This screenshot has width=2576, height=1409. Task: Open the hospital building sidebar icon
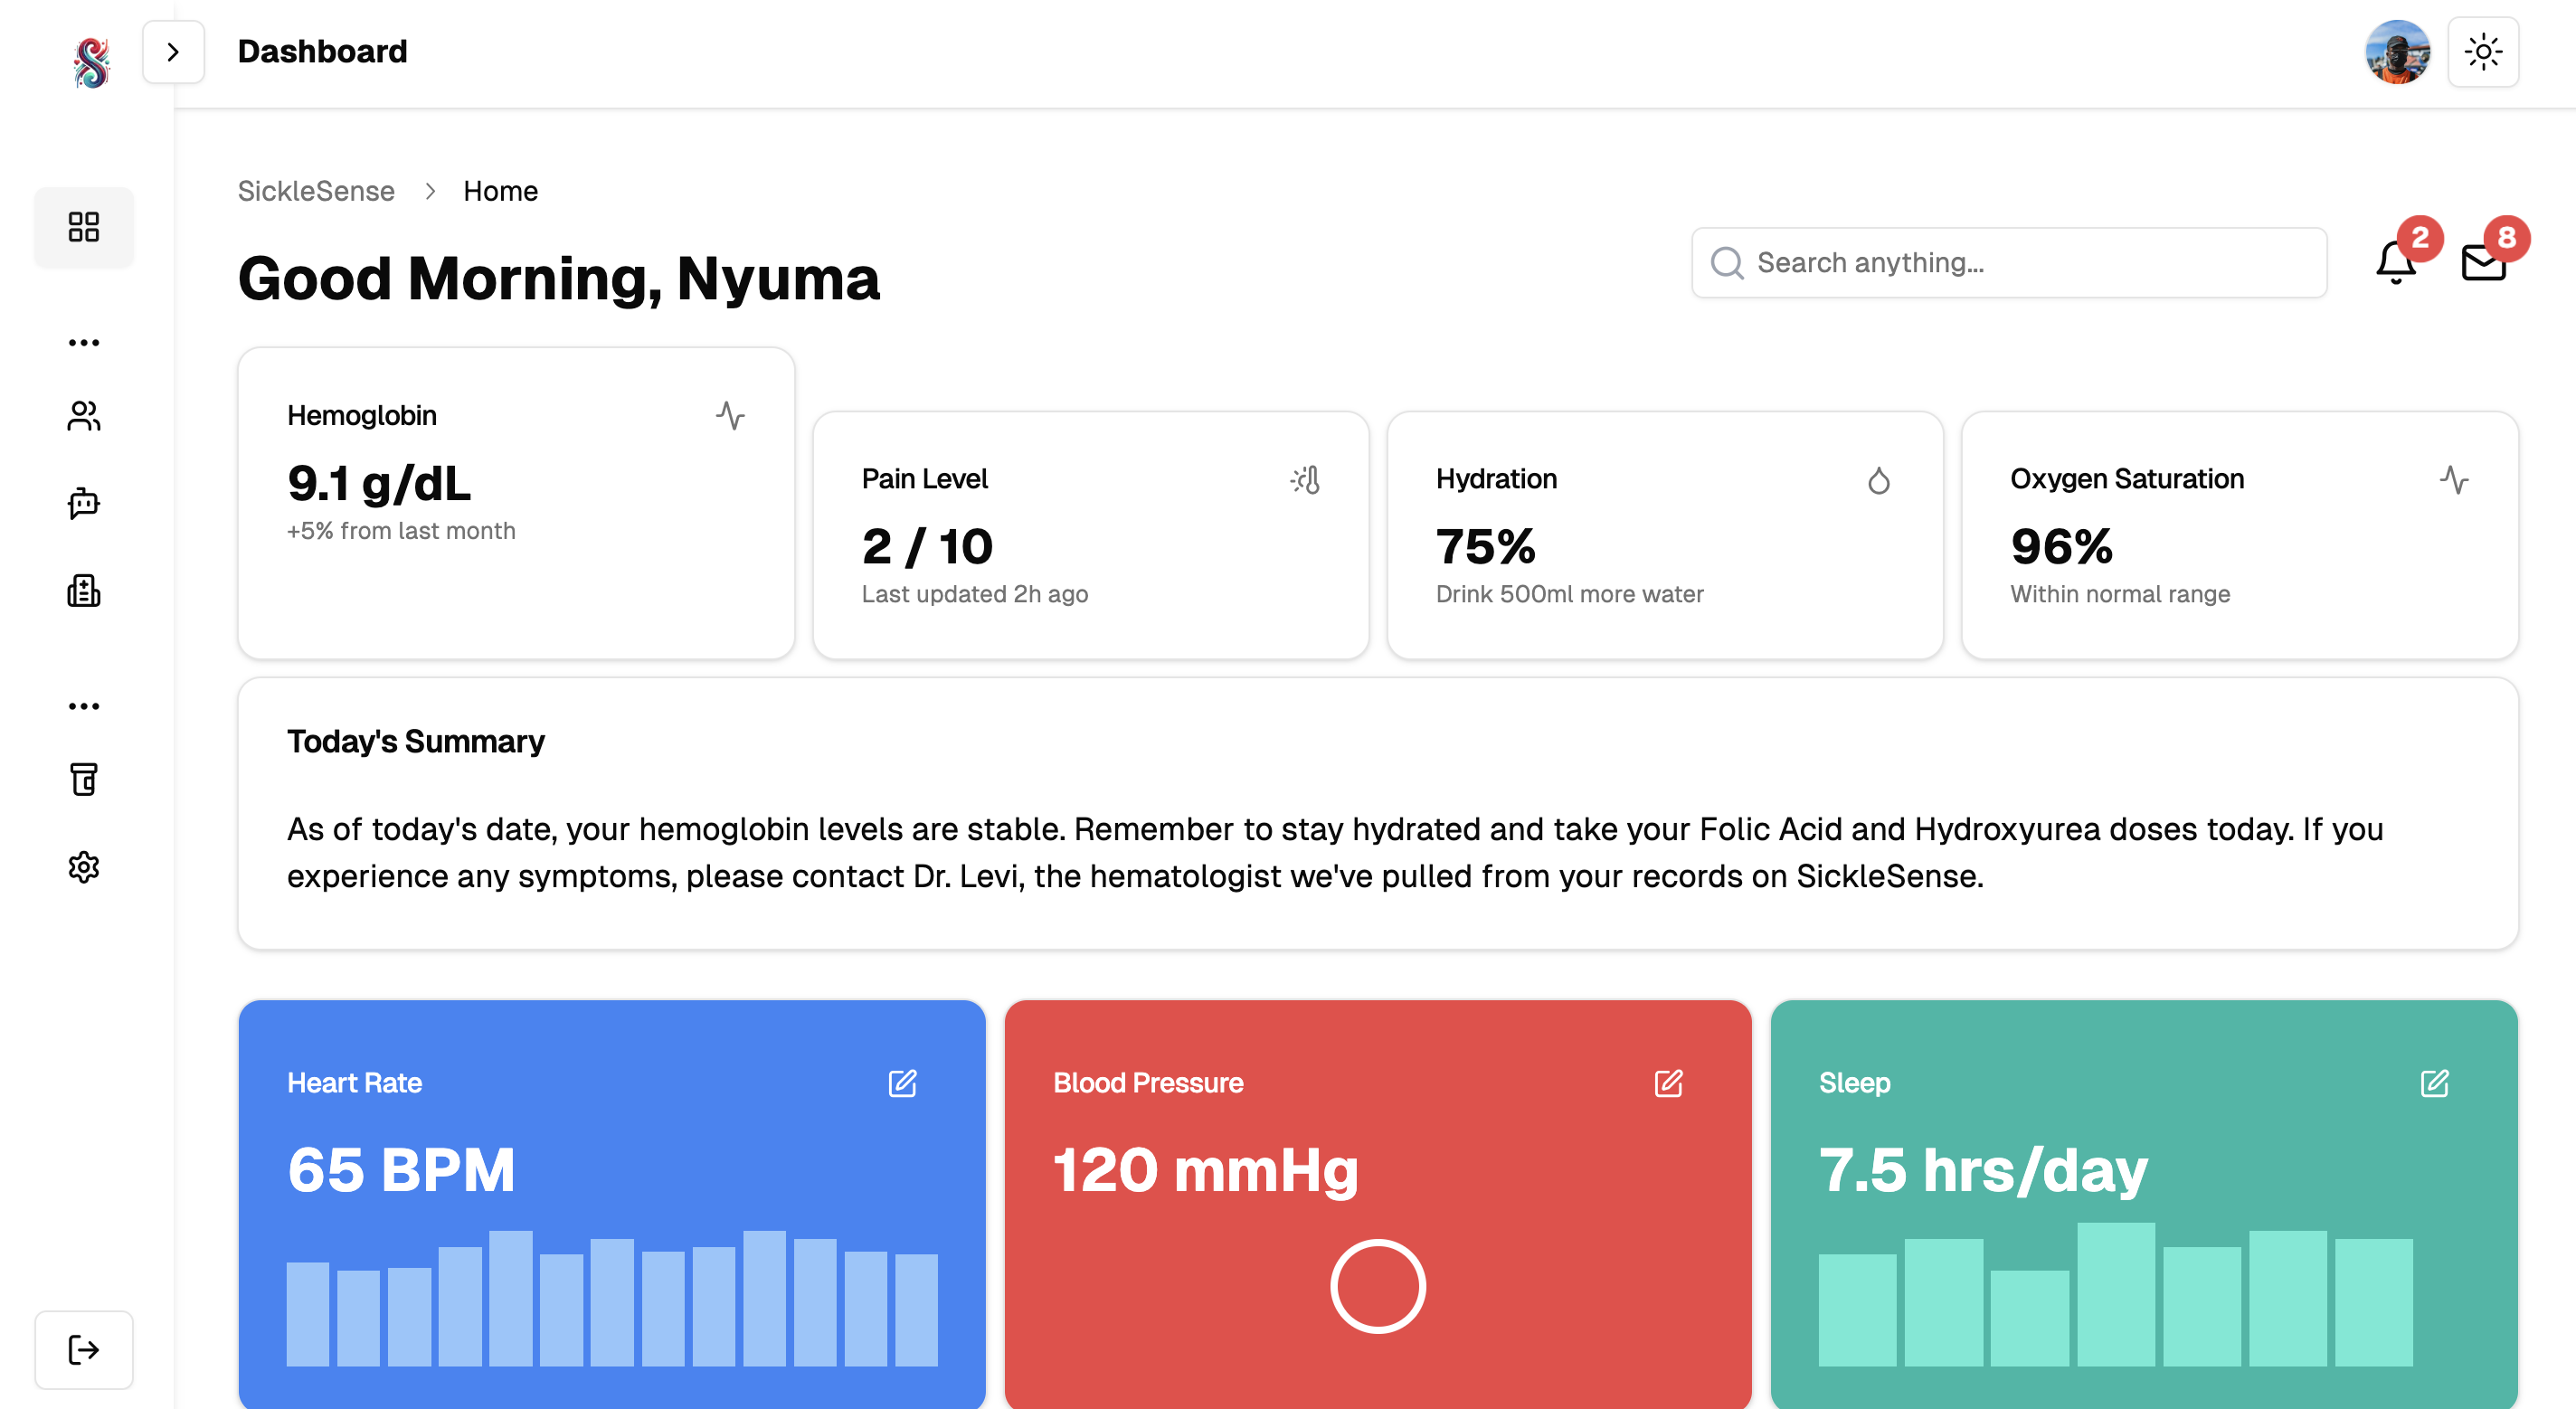click(x=84, y=591)
